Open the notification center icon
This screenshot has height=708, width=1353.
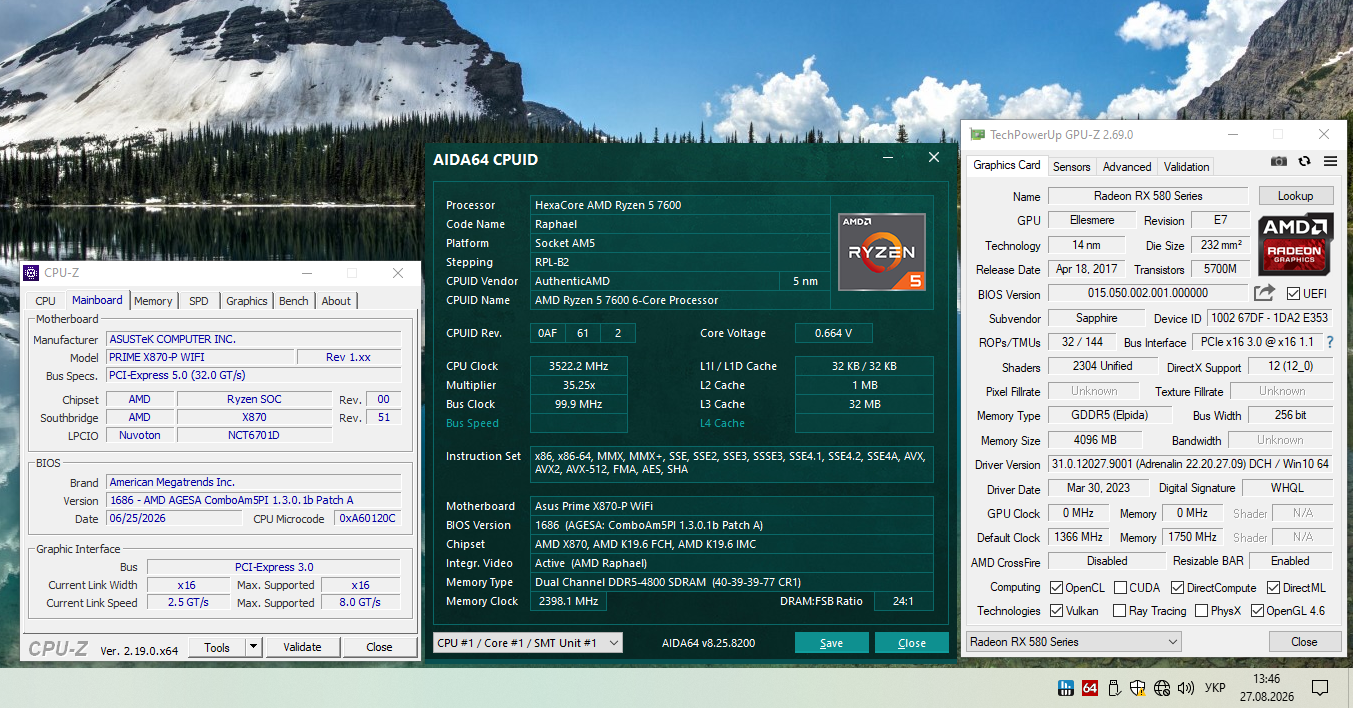(x=1320, y=688)
